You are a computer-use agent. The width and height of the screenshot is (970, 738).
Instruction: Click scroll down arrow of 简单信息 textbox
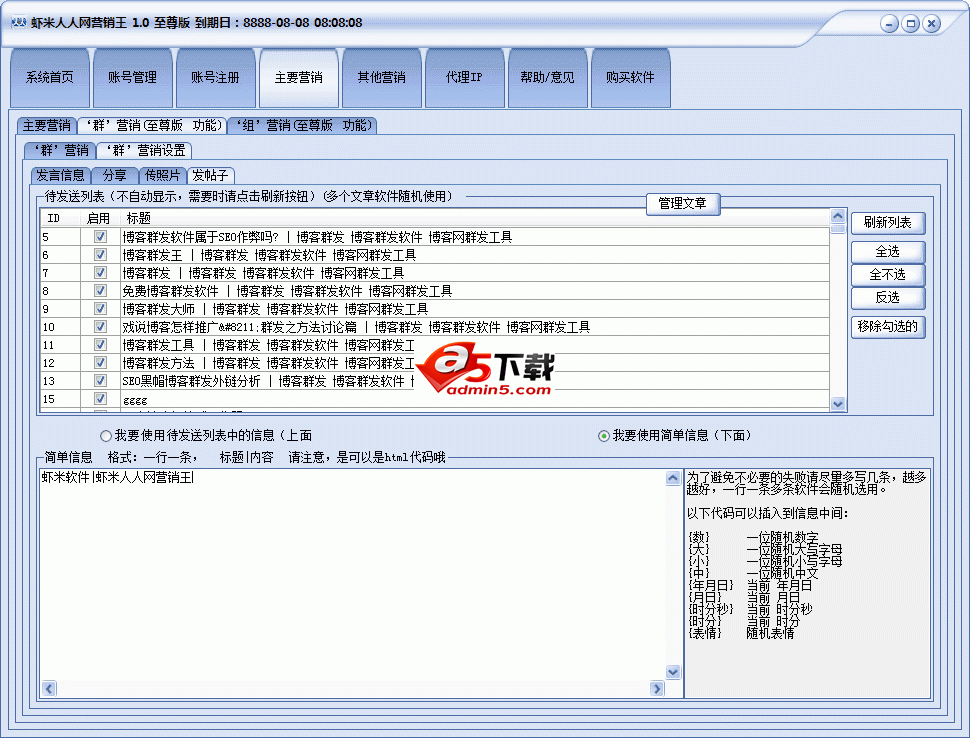pyautogui.click(x=673, y=672)
